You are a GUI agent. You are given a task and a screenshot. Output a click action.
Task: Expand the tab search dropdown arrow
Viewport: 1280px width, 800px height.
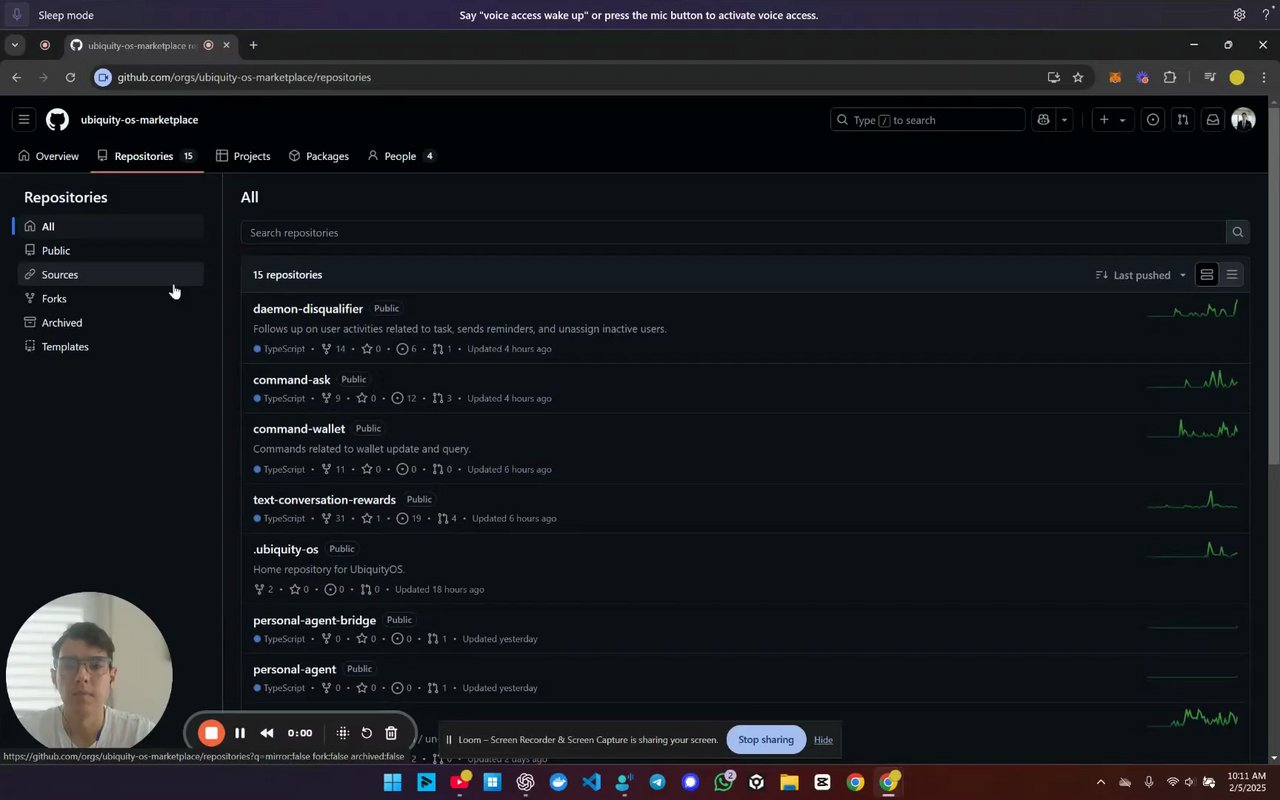pos(14,45)
